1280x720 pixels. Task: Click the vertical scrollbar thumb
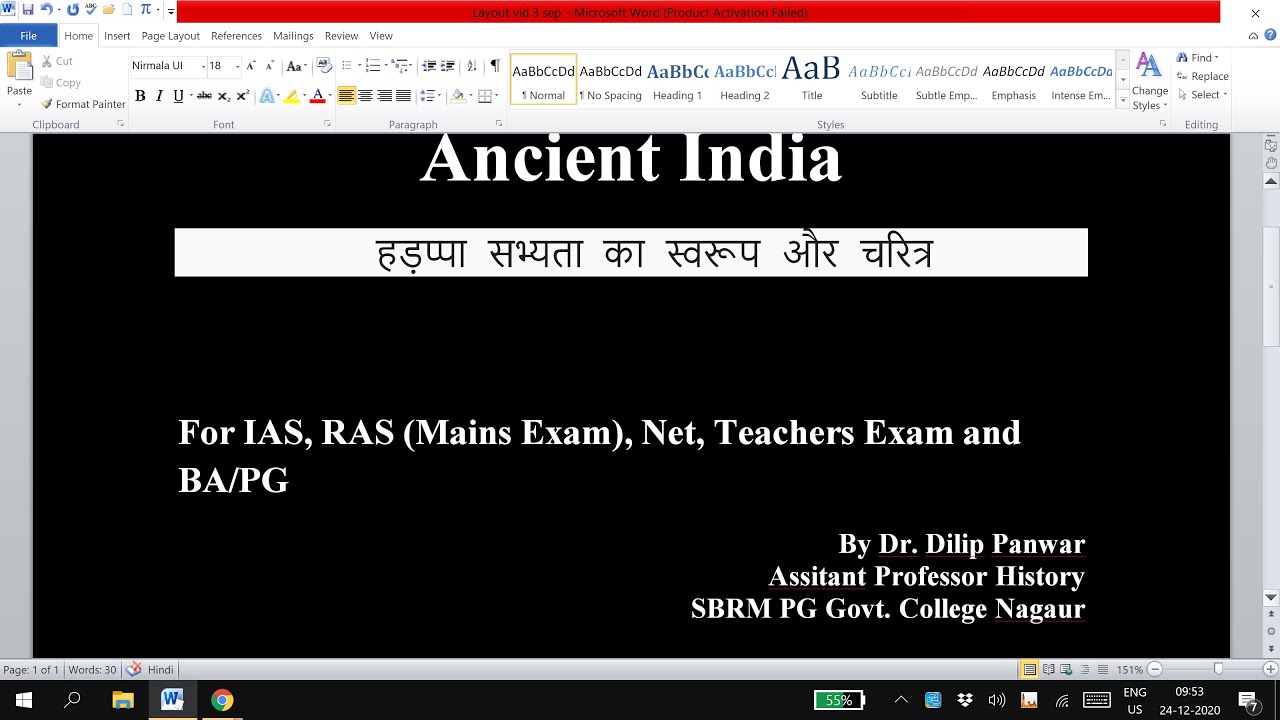click(x=1271, y=287)
